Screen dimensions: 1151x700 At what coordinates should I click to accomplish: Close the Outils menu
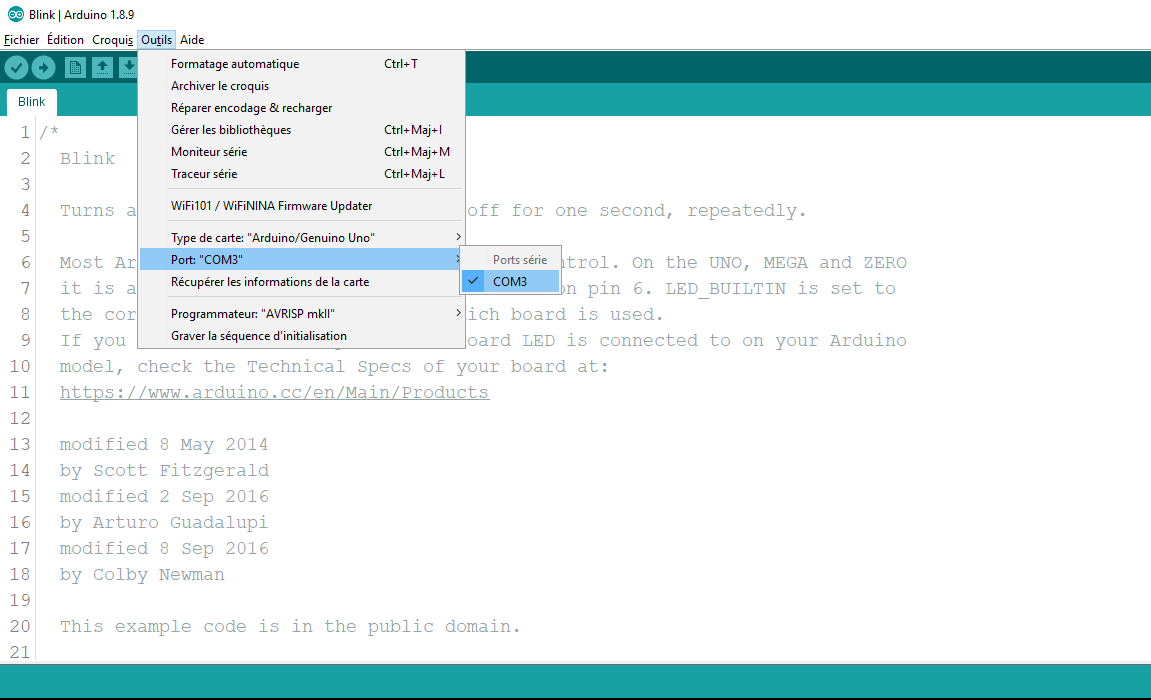156,40
